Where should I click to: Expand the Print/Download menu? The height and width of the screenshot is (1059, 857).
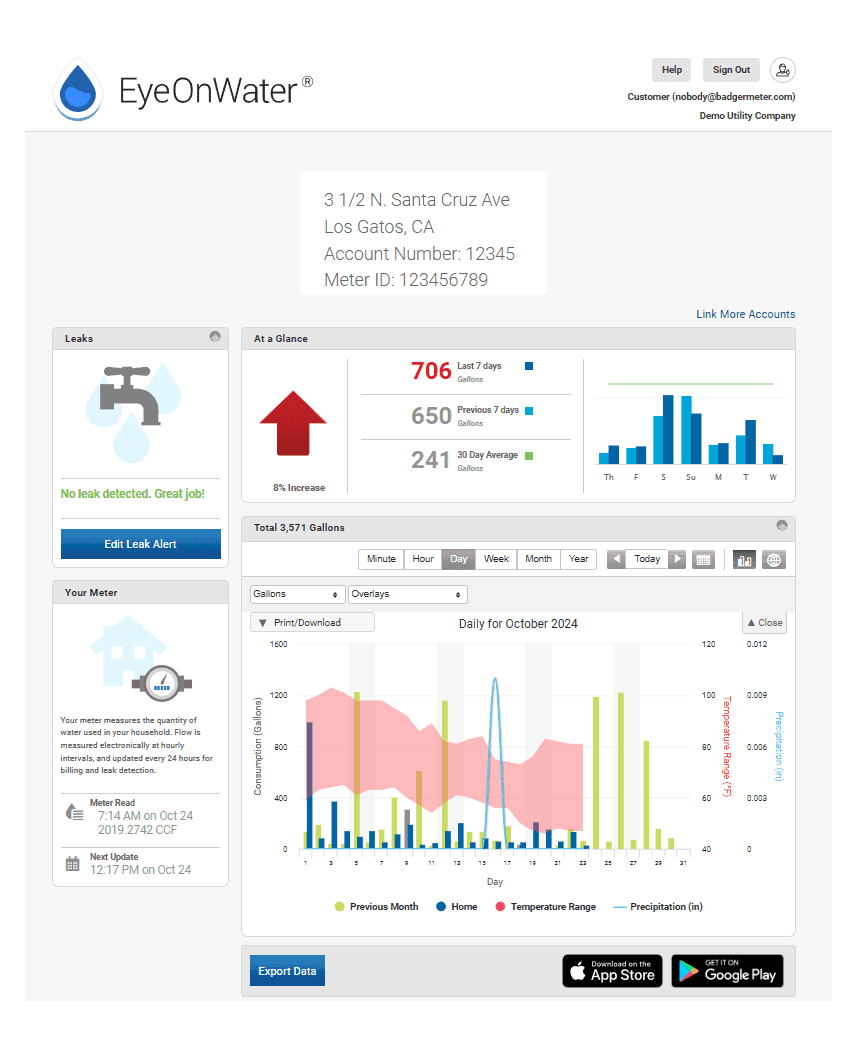[312, 623]
